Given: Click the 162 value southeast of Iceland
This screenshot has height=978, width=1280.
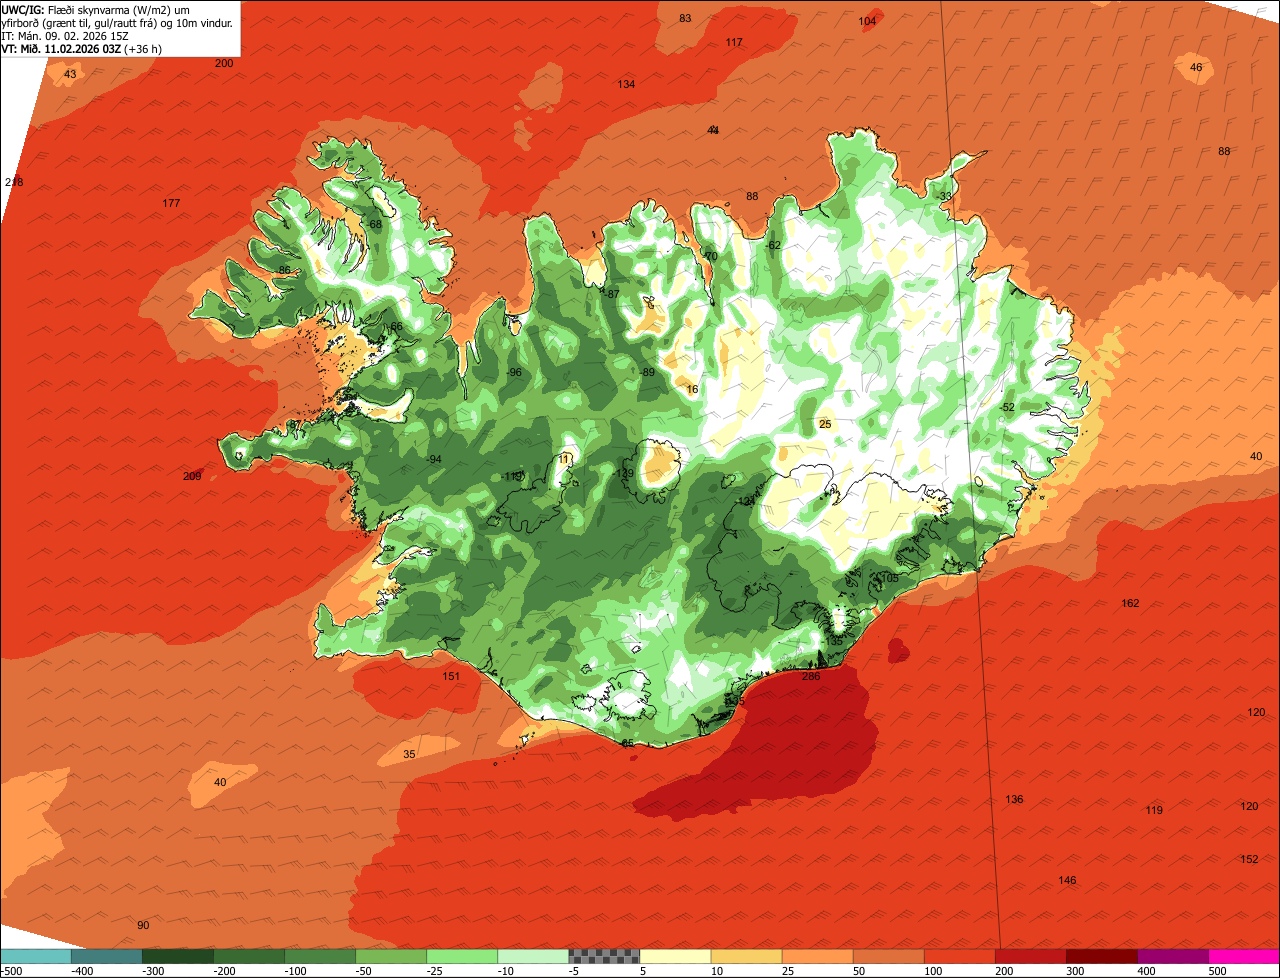Looking at the screenshot, I should [1130, 604].
